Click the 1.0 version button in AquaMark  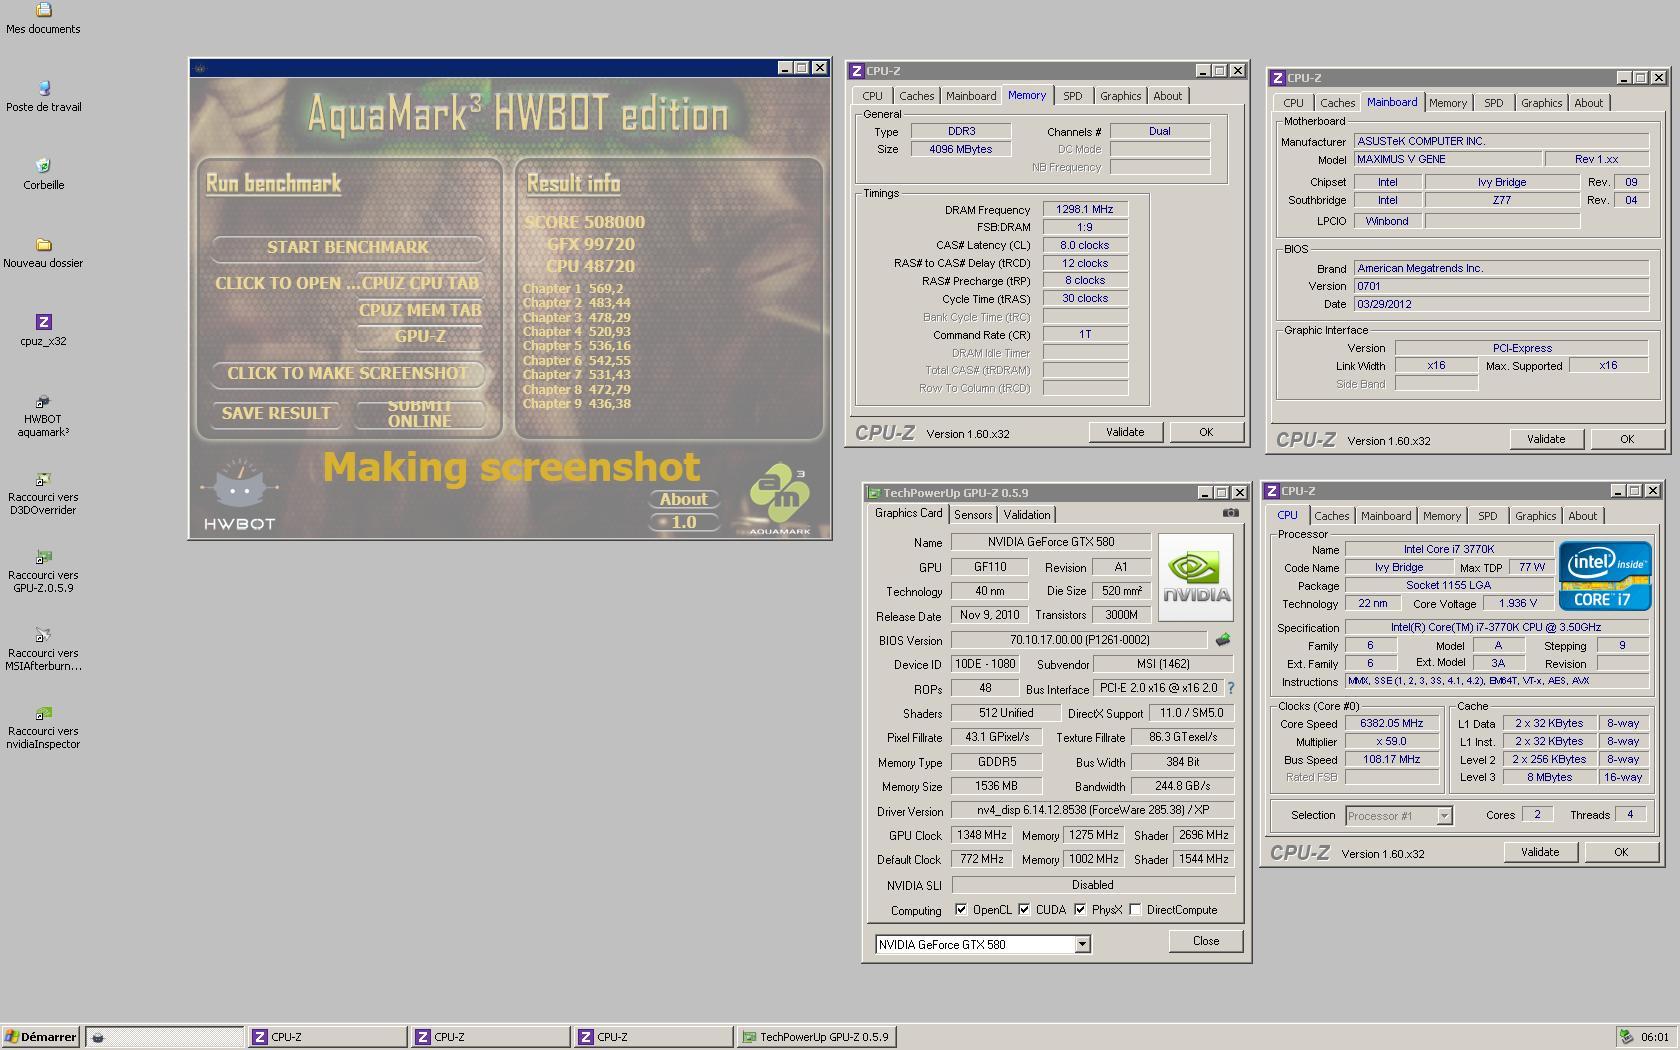click(684, 522)
